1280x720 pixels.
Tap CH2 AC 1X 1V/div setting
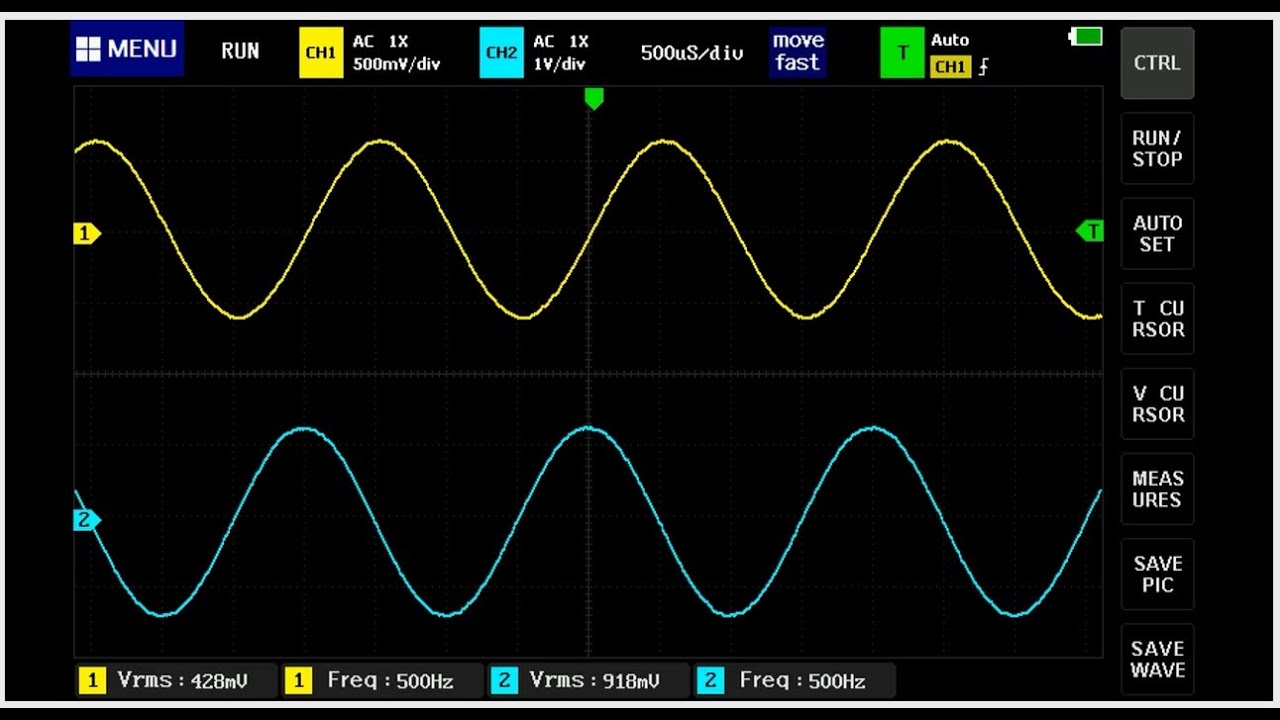tap(561, 53)
